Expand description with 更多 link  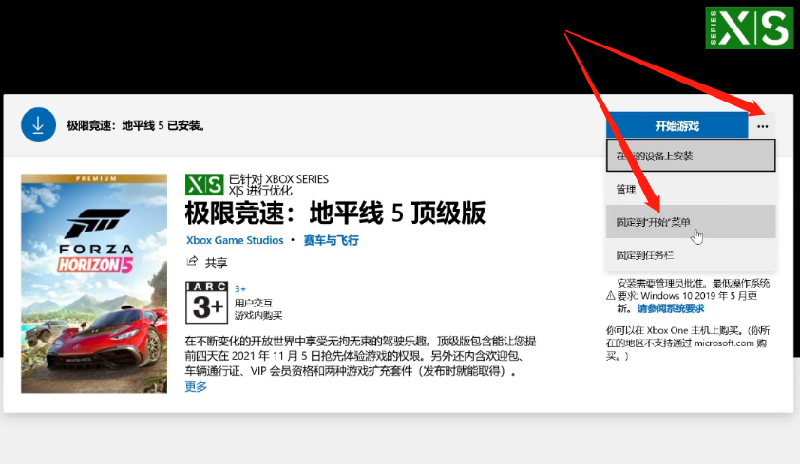tap(195, 386)
